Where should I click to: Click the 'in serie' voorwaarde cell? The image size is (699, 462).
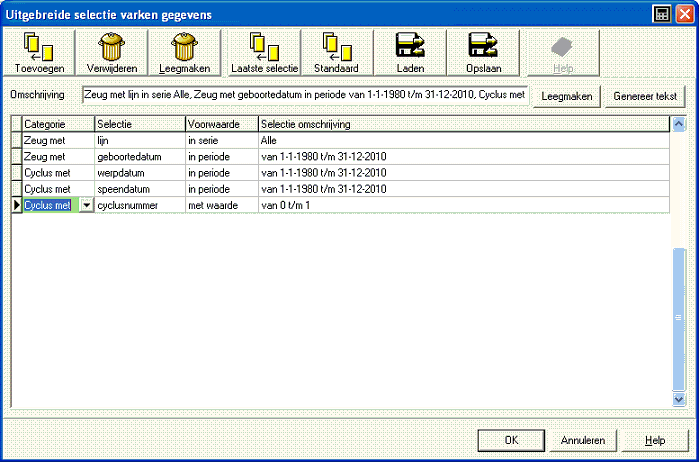(222, 140)
